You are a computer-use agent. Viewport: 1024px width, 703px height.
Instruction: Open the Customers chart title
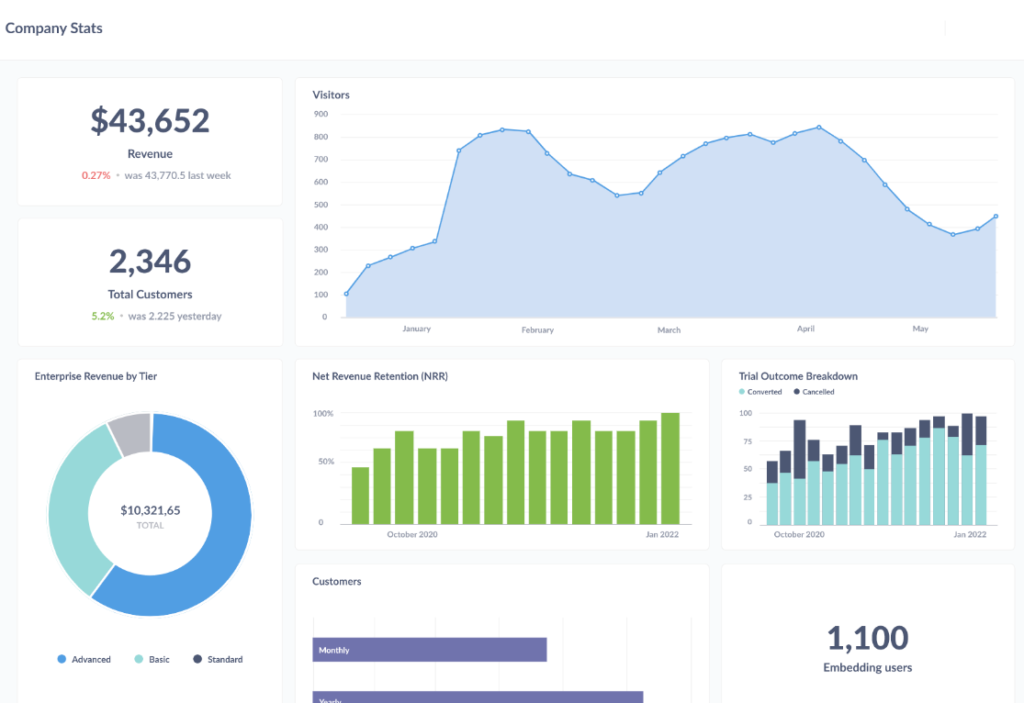point(336,581)
